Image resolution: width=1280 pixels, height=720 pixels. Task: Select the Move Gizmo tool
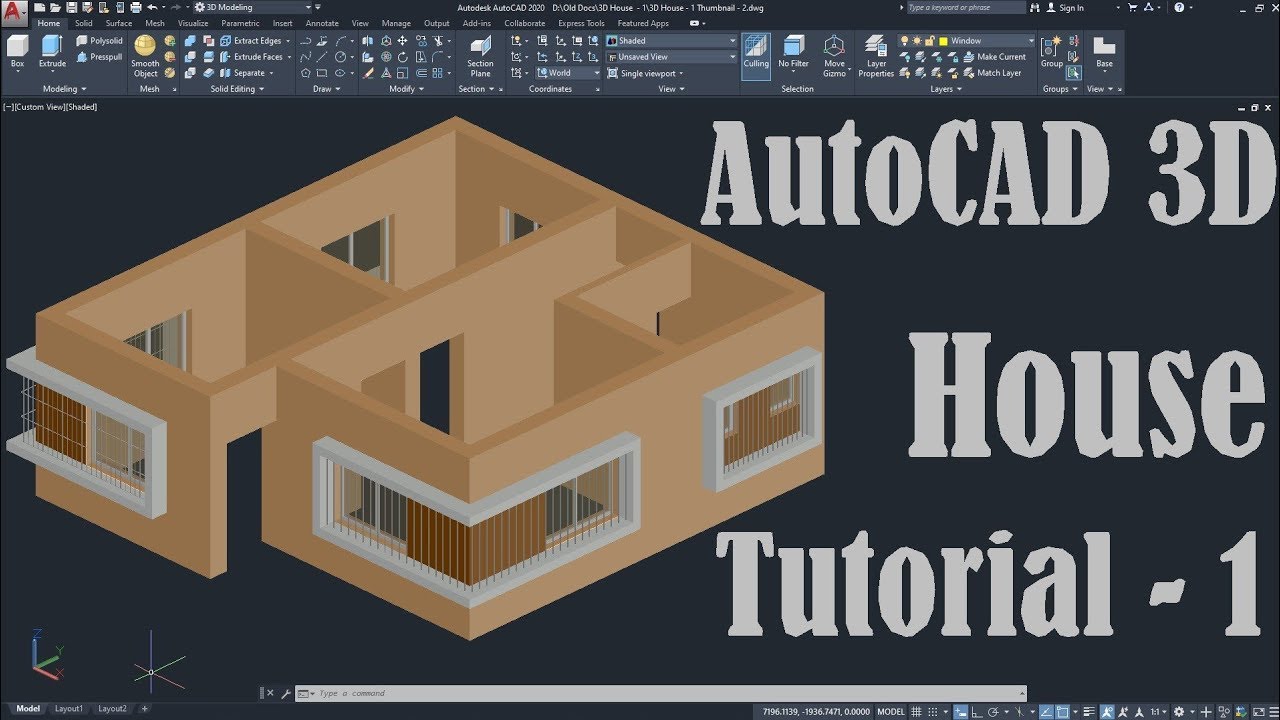click(834, 56)
